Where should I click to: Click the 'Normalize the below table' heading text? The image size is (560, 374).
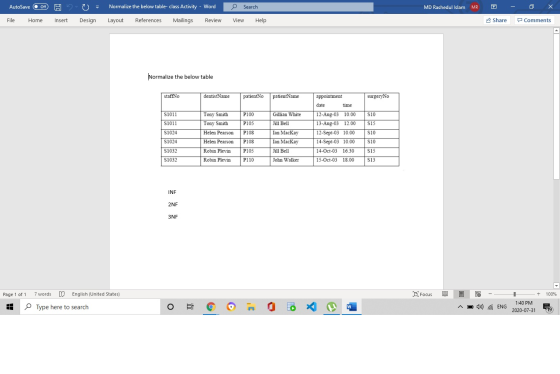coord(181,77)
